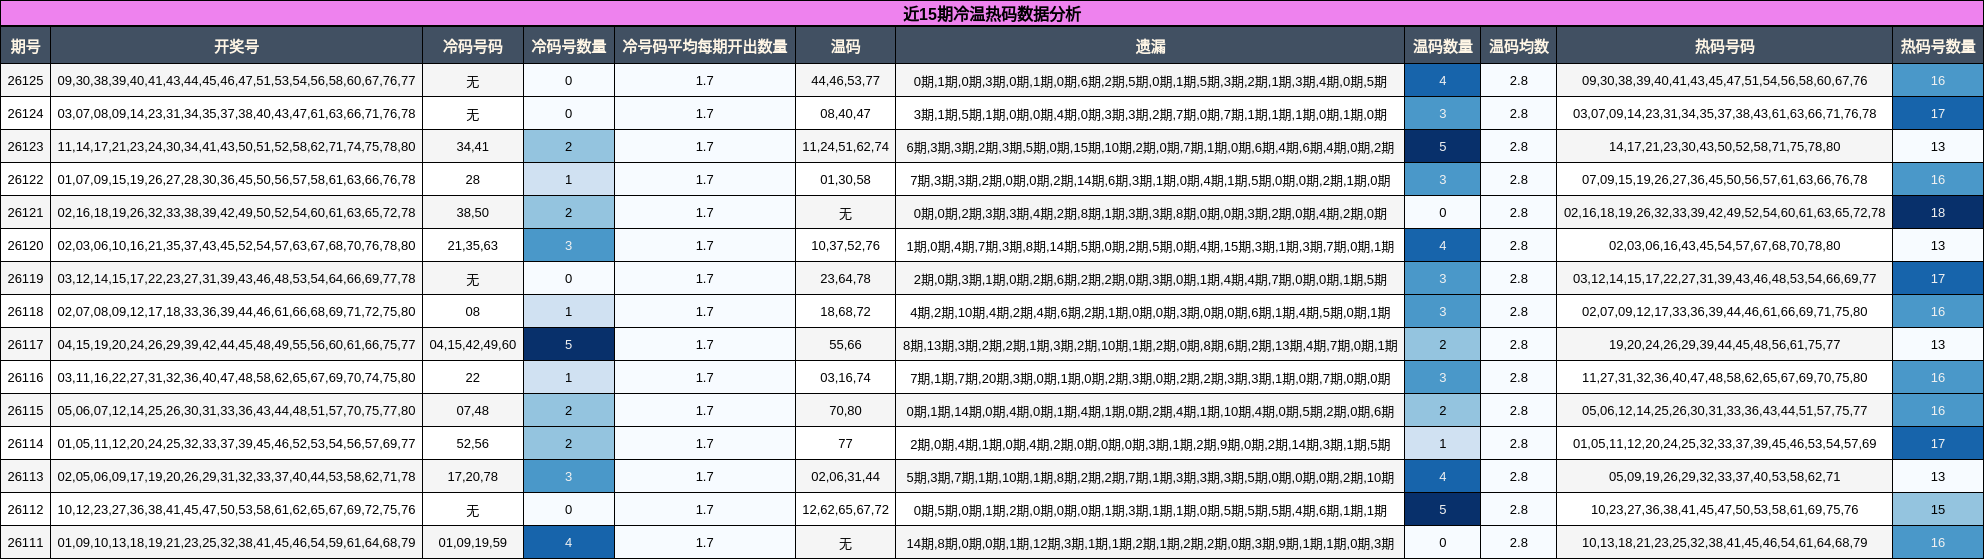Click draw numbers cell of row 26111

pyautogui.click(x=236, y=543)
